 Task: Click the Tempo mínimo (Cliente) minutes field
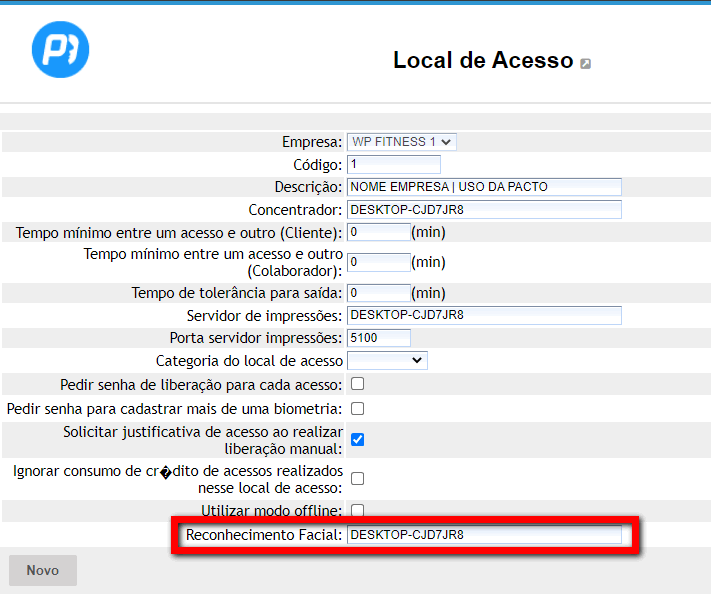(x=378, y=233)
